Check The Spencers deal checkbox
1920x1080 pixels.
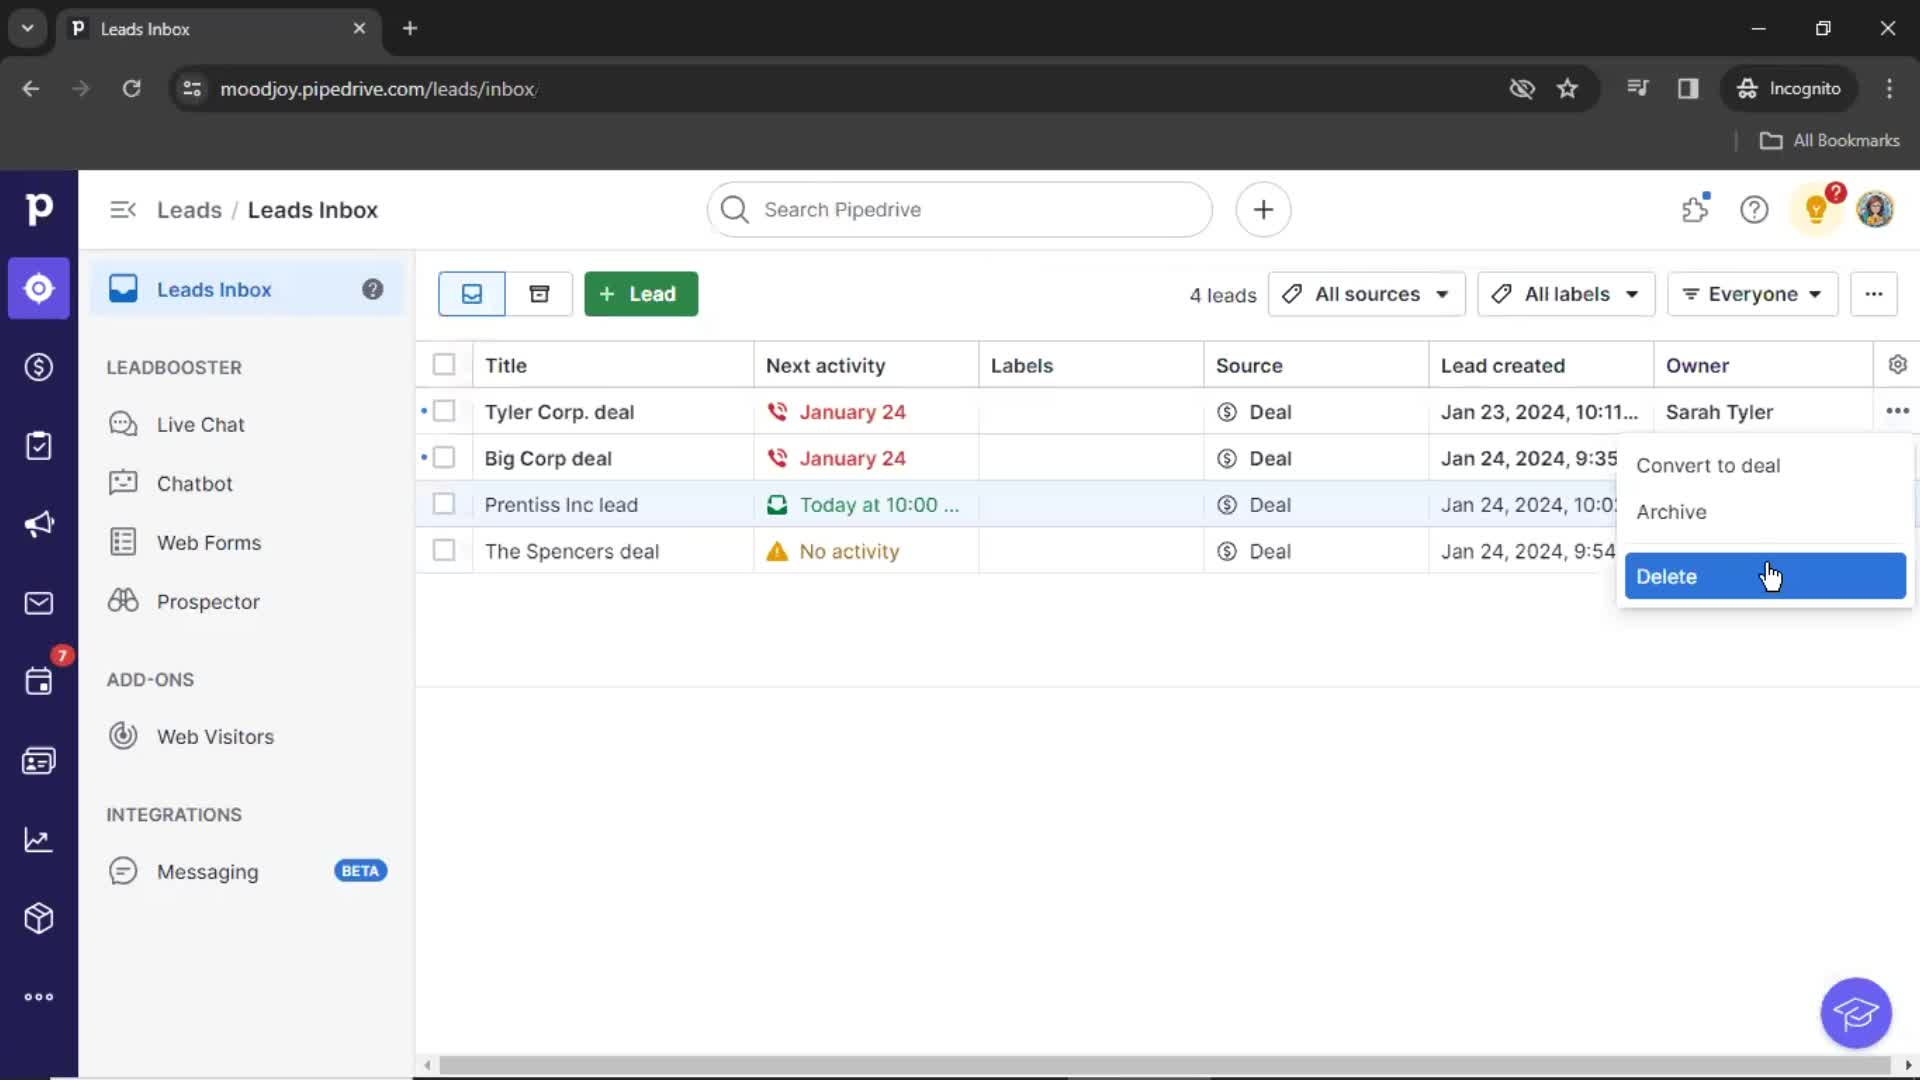click(444, 551)
